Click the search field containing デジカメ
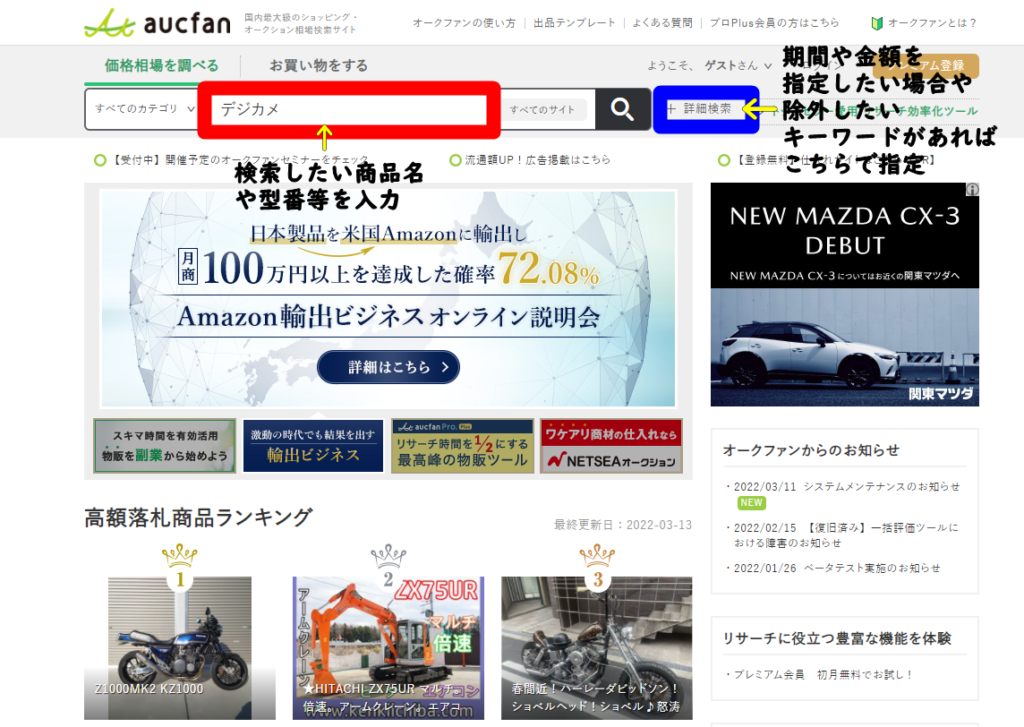This screenshot has height=727, width=1024. click(349, 109)
